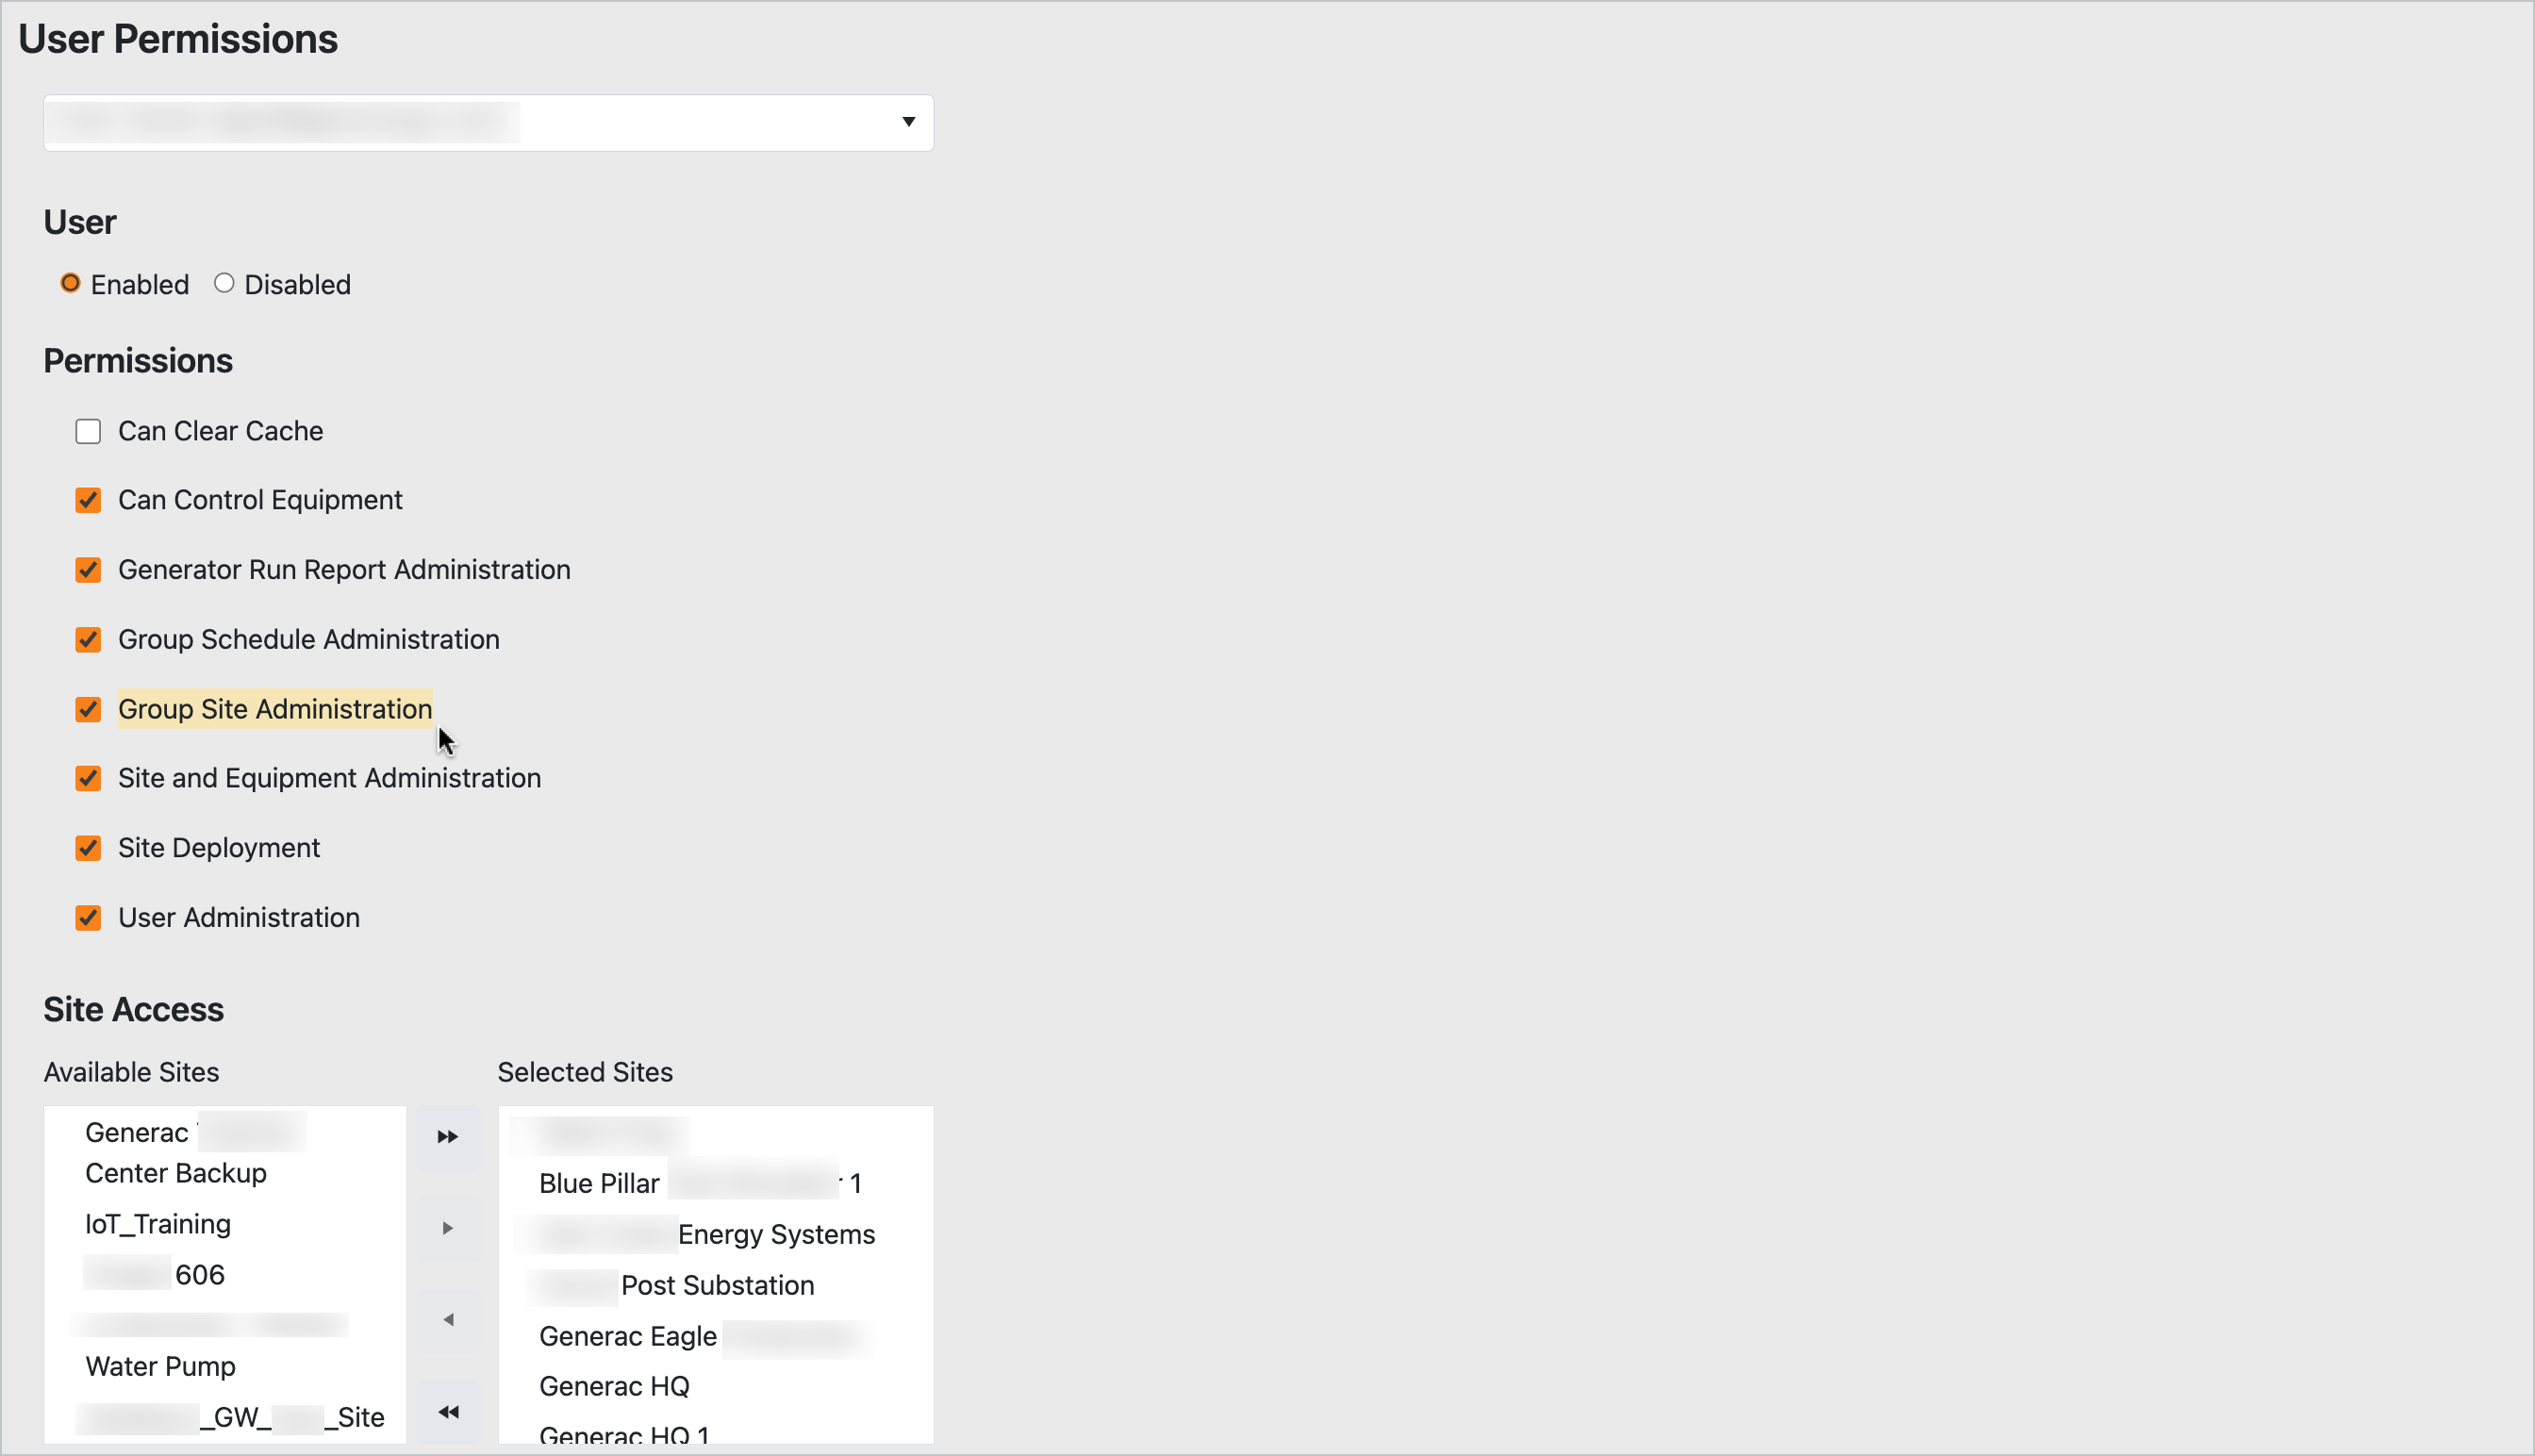
Task: Select the Disabled radio button for User
Action: tap(224, 282)
